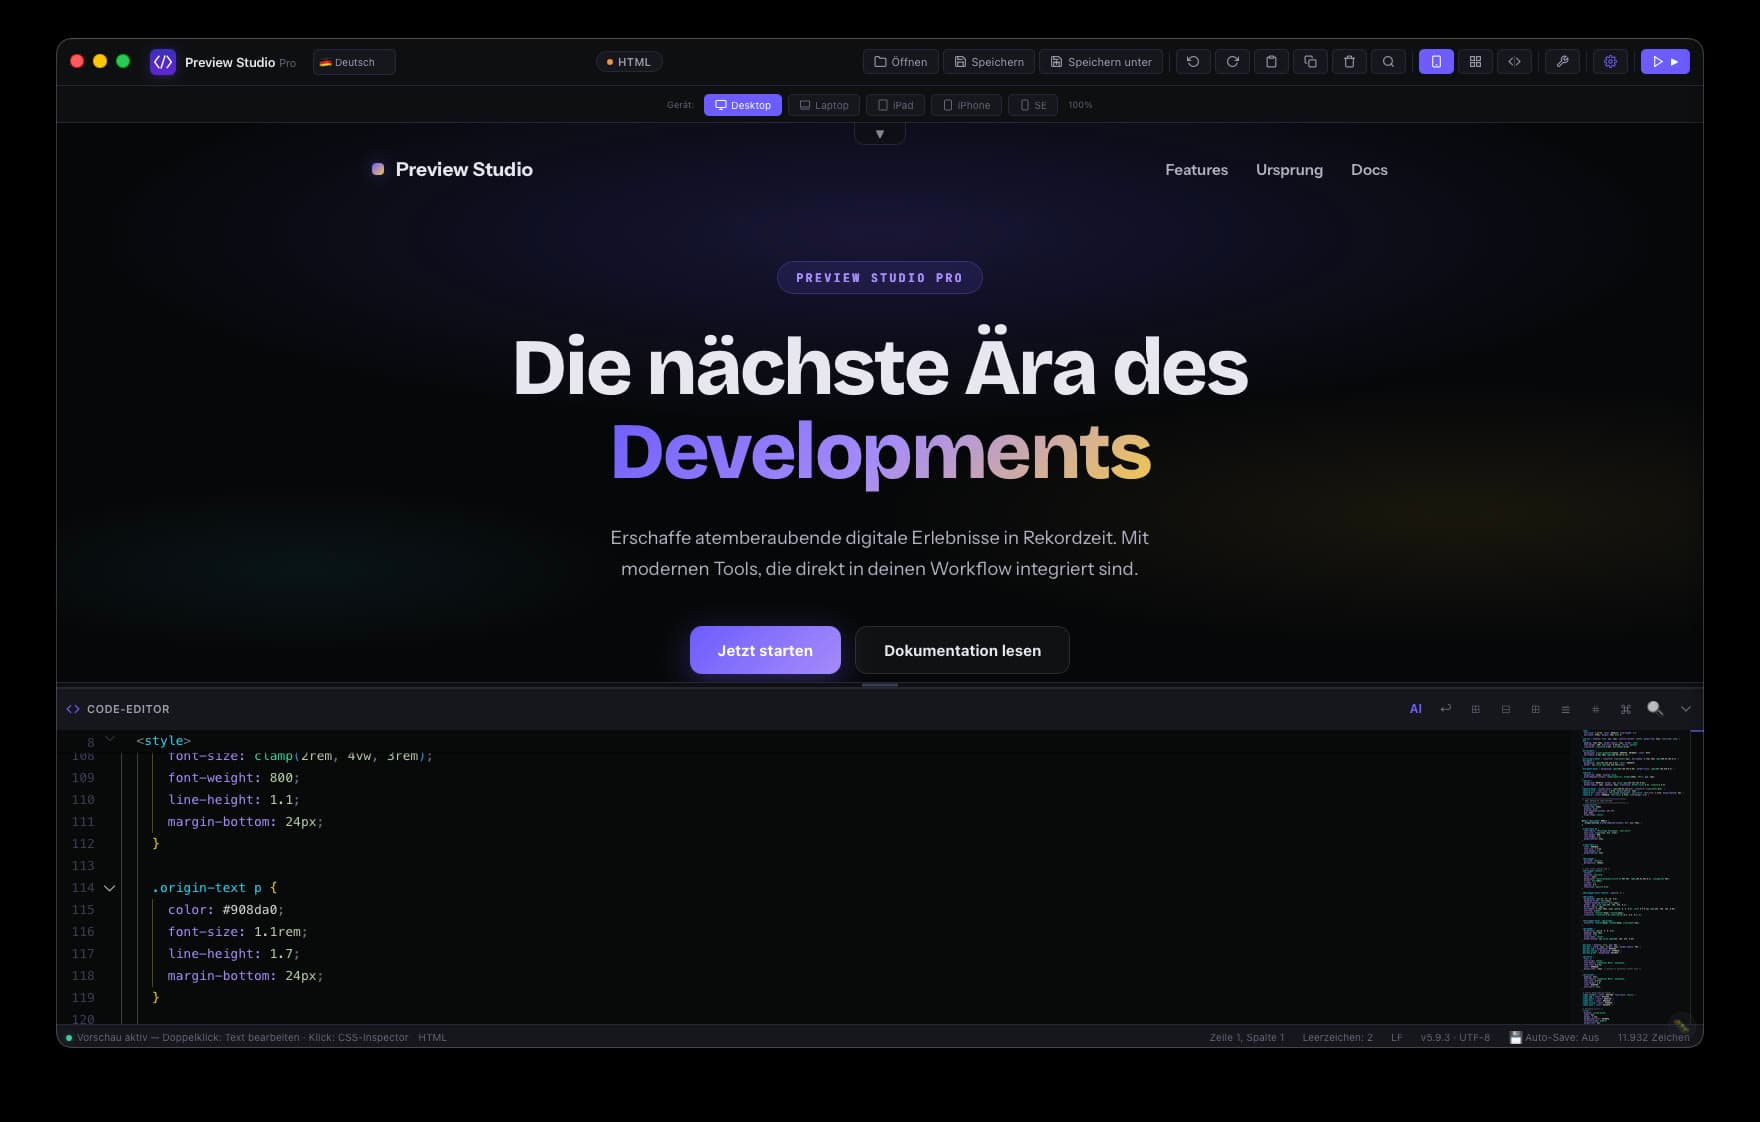Screen dimensions: 1760x1122
Task: Click the Dokumentation lesen button
Action: [x=962, y=650]
